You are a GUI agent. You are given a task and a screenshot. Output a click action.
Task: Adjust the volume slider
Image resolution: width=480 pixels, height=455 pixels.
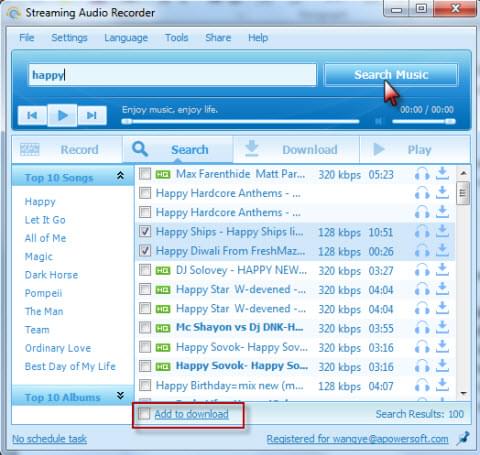[x=424, y=122]
